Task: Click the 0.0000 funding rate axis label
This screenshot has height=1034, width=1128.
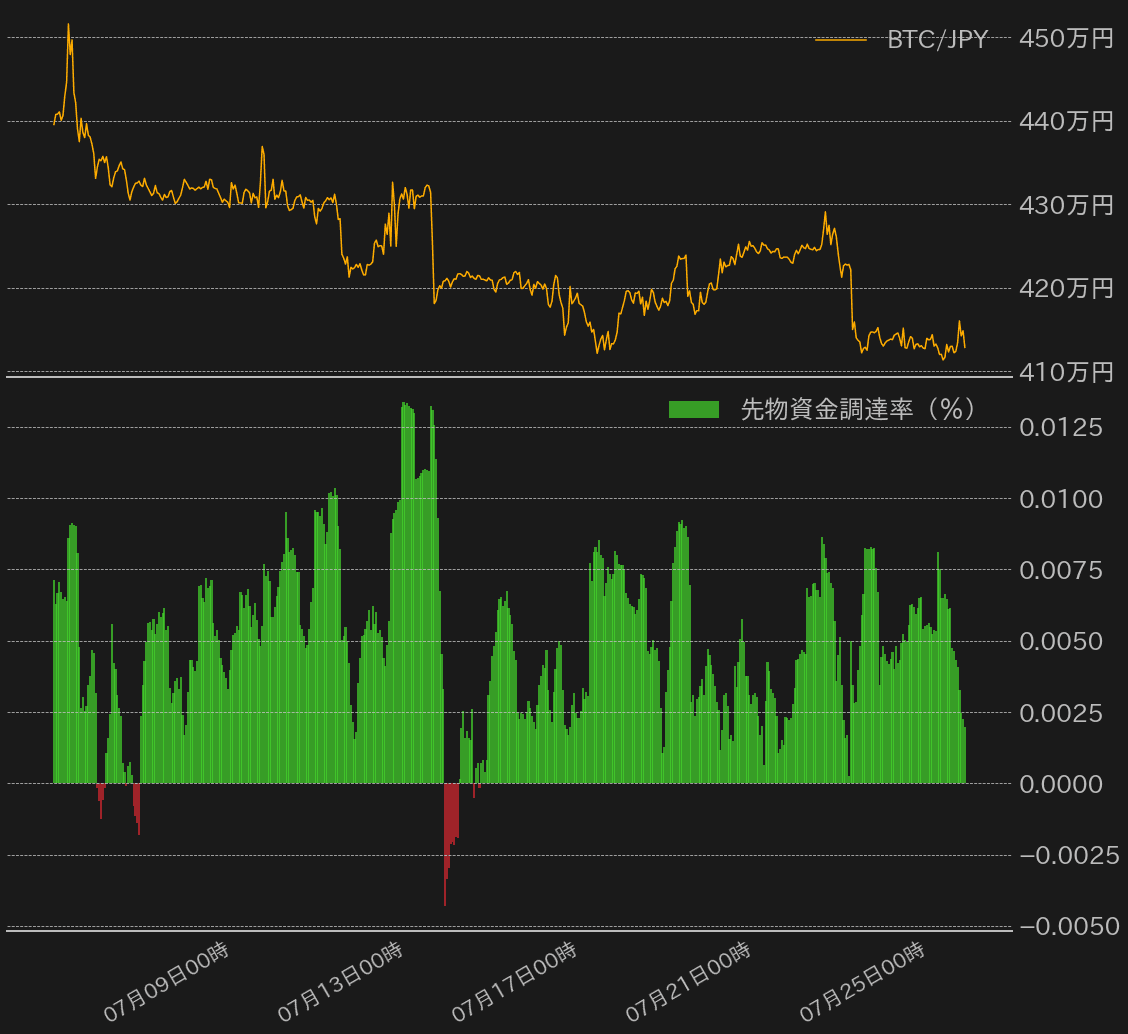Action: tap(1060, 784)
